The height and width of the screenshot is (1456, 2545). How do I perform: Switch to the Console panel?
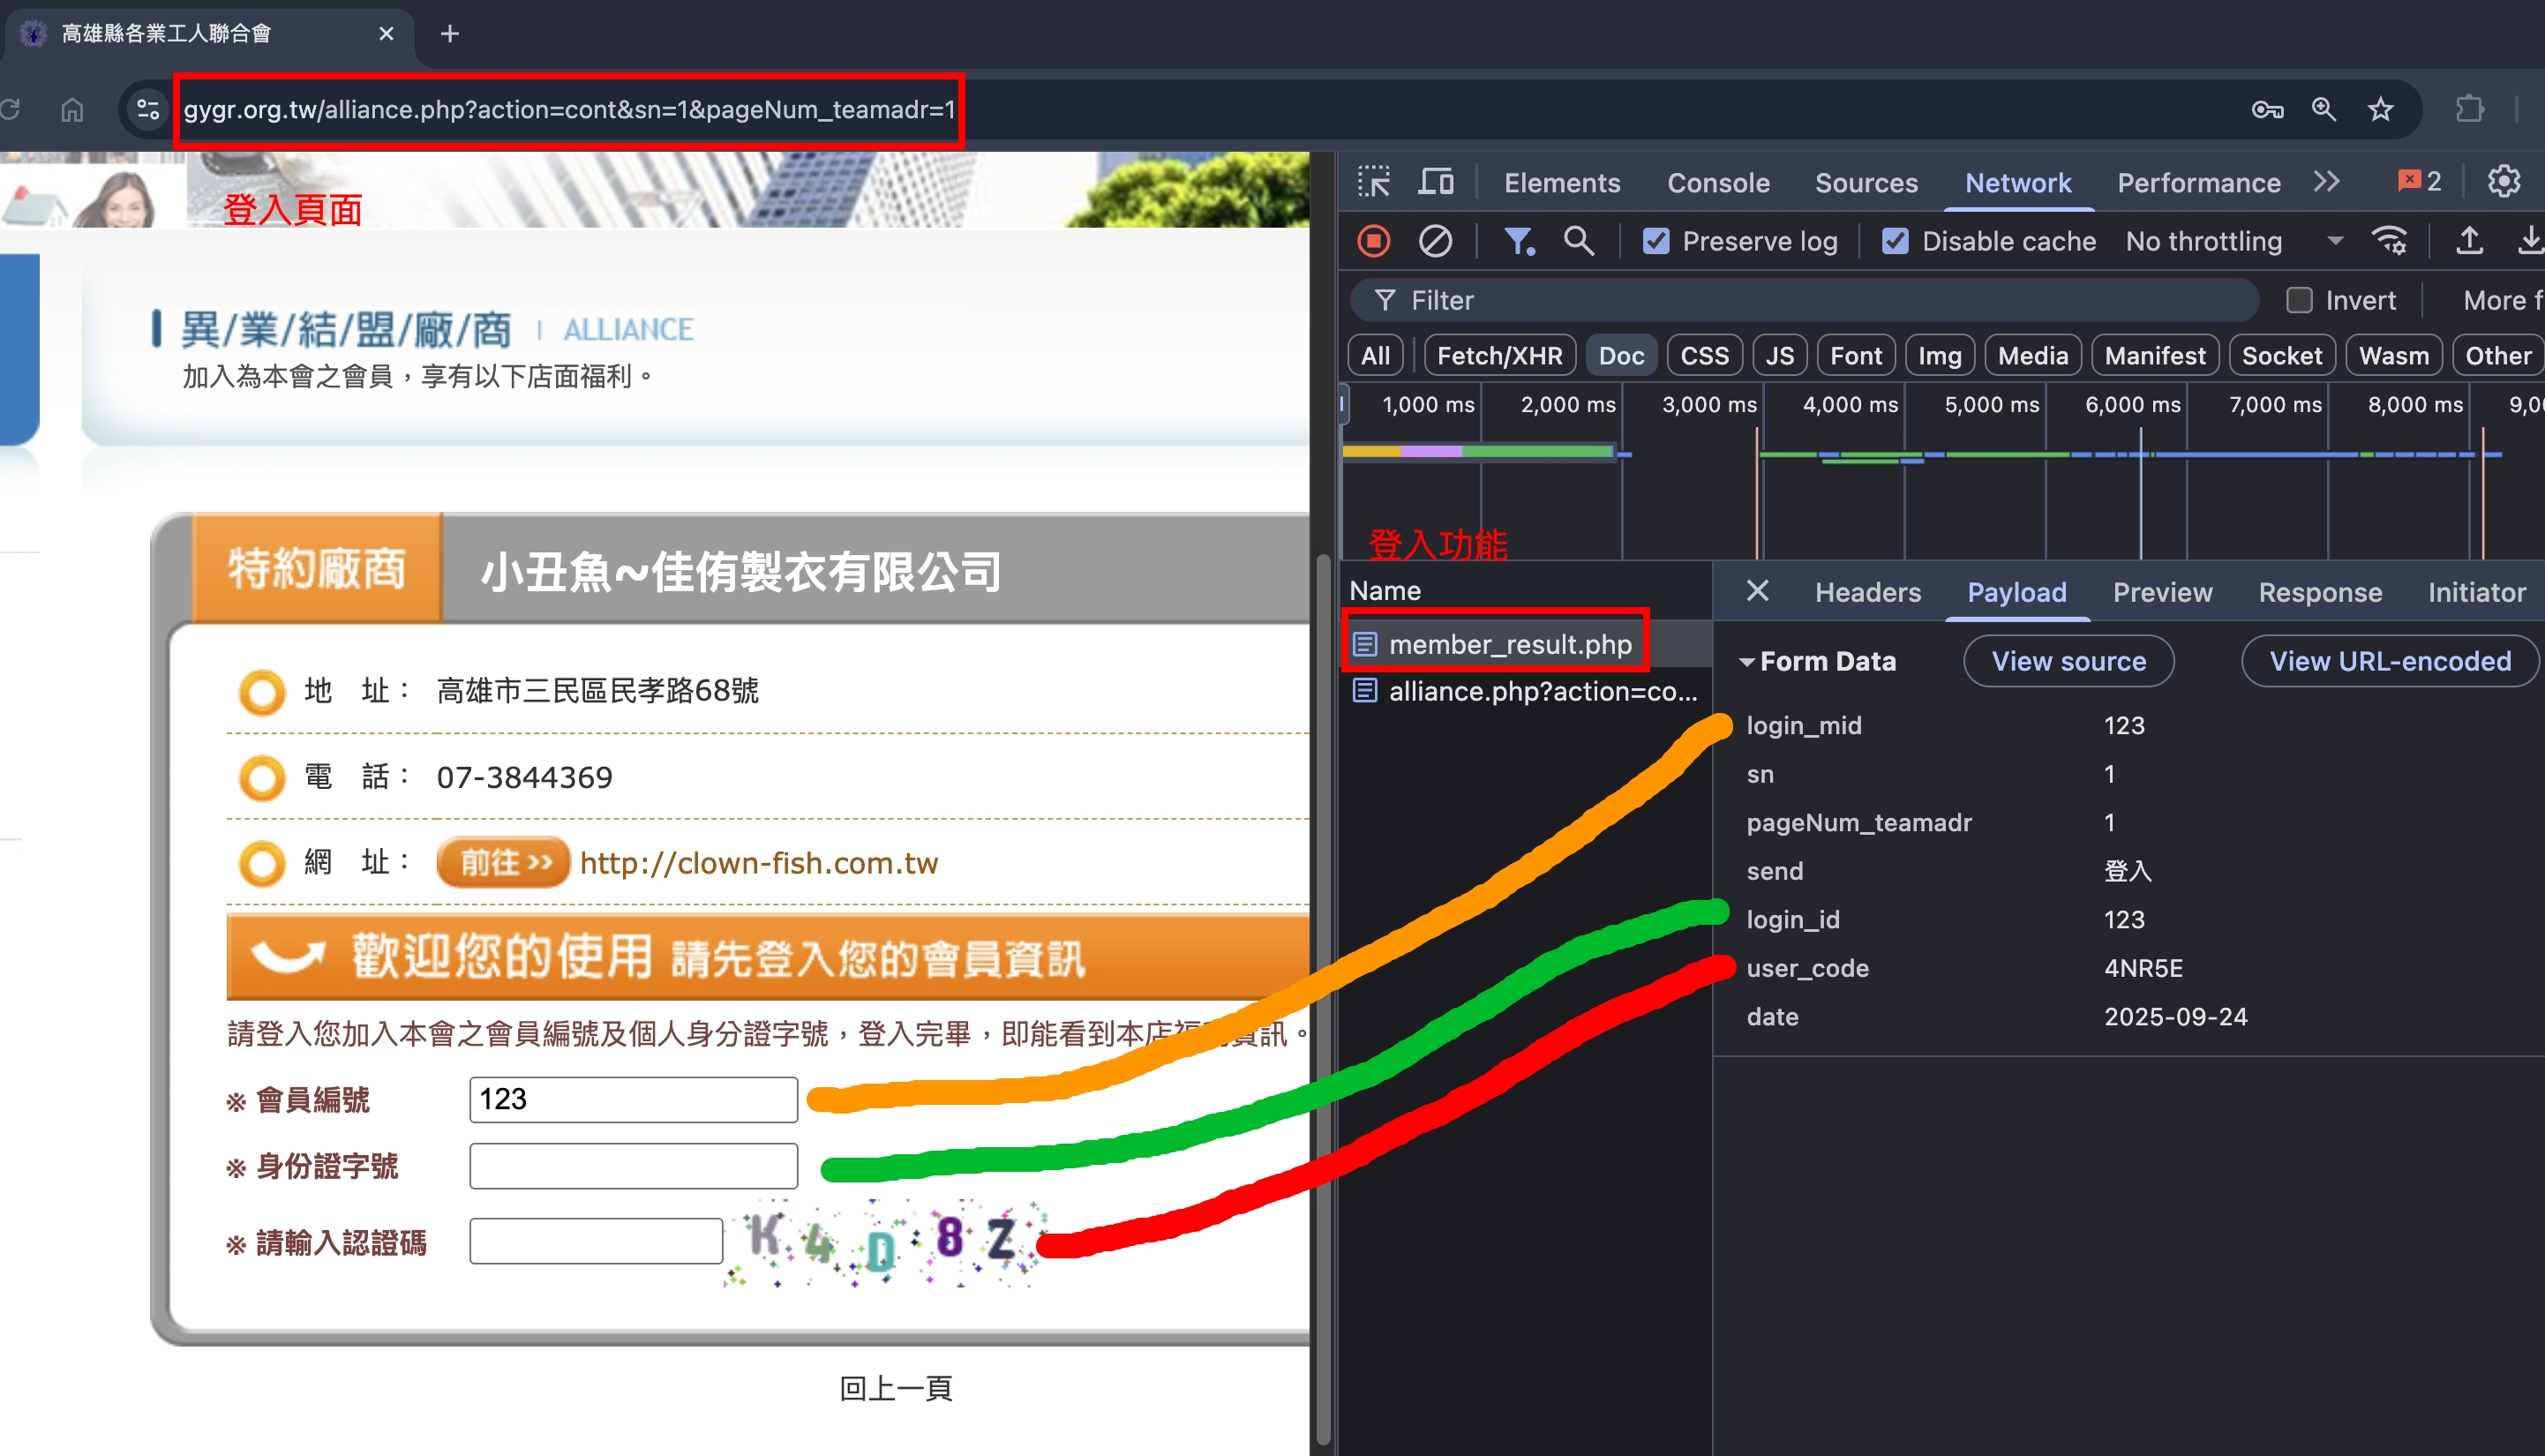click(x=1718, y=182)
